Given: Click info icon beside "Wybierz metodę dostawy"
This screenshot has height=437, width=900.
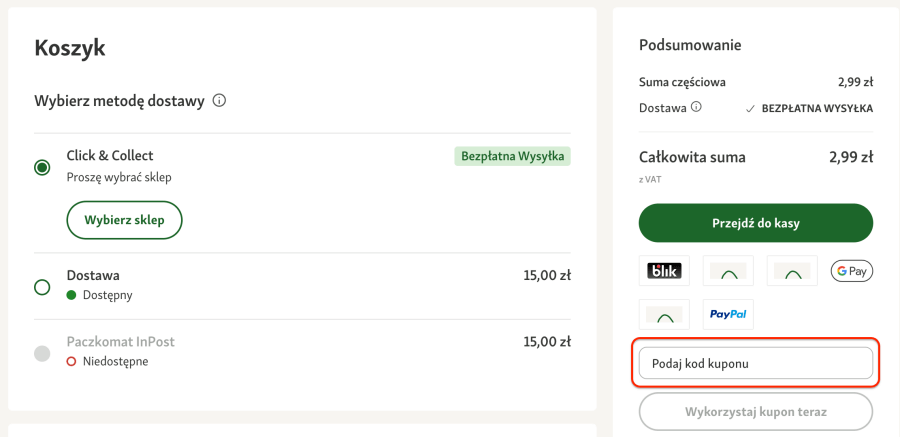Looking at the screenshot, I should (x=220, y=101).
